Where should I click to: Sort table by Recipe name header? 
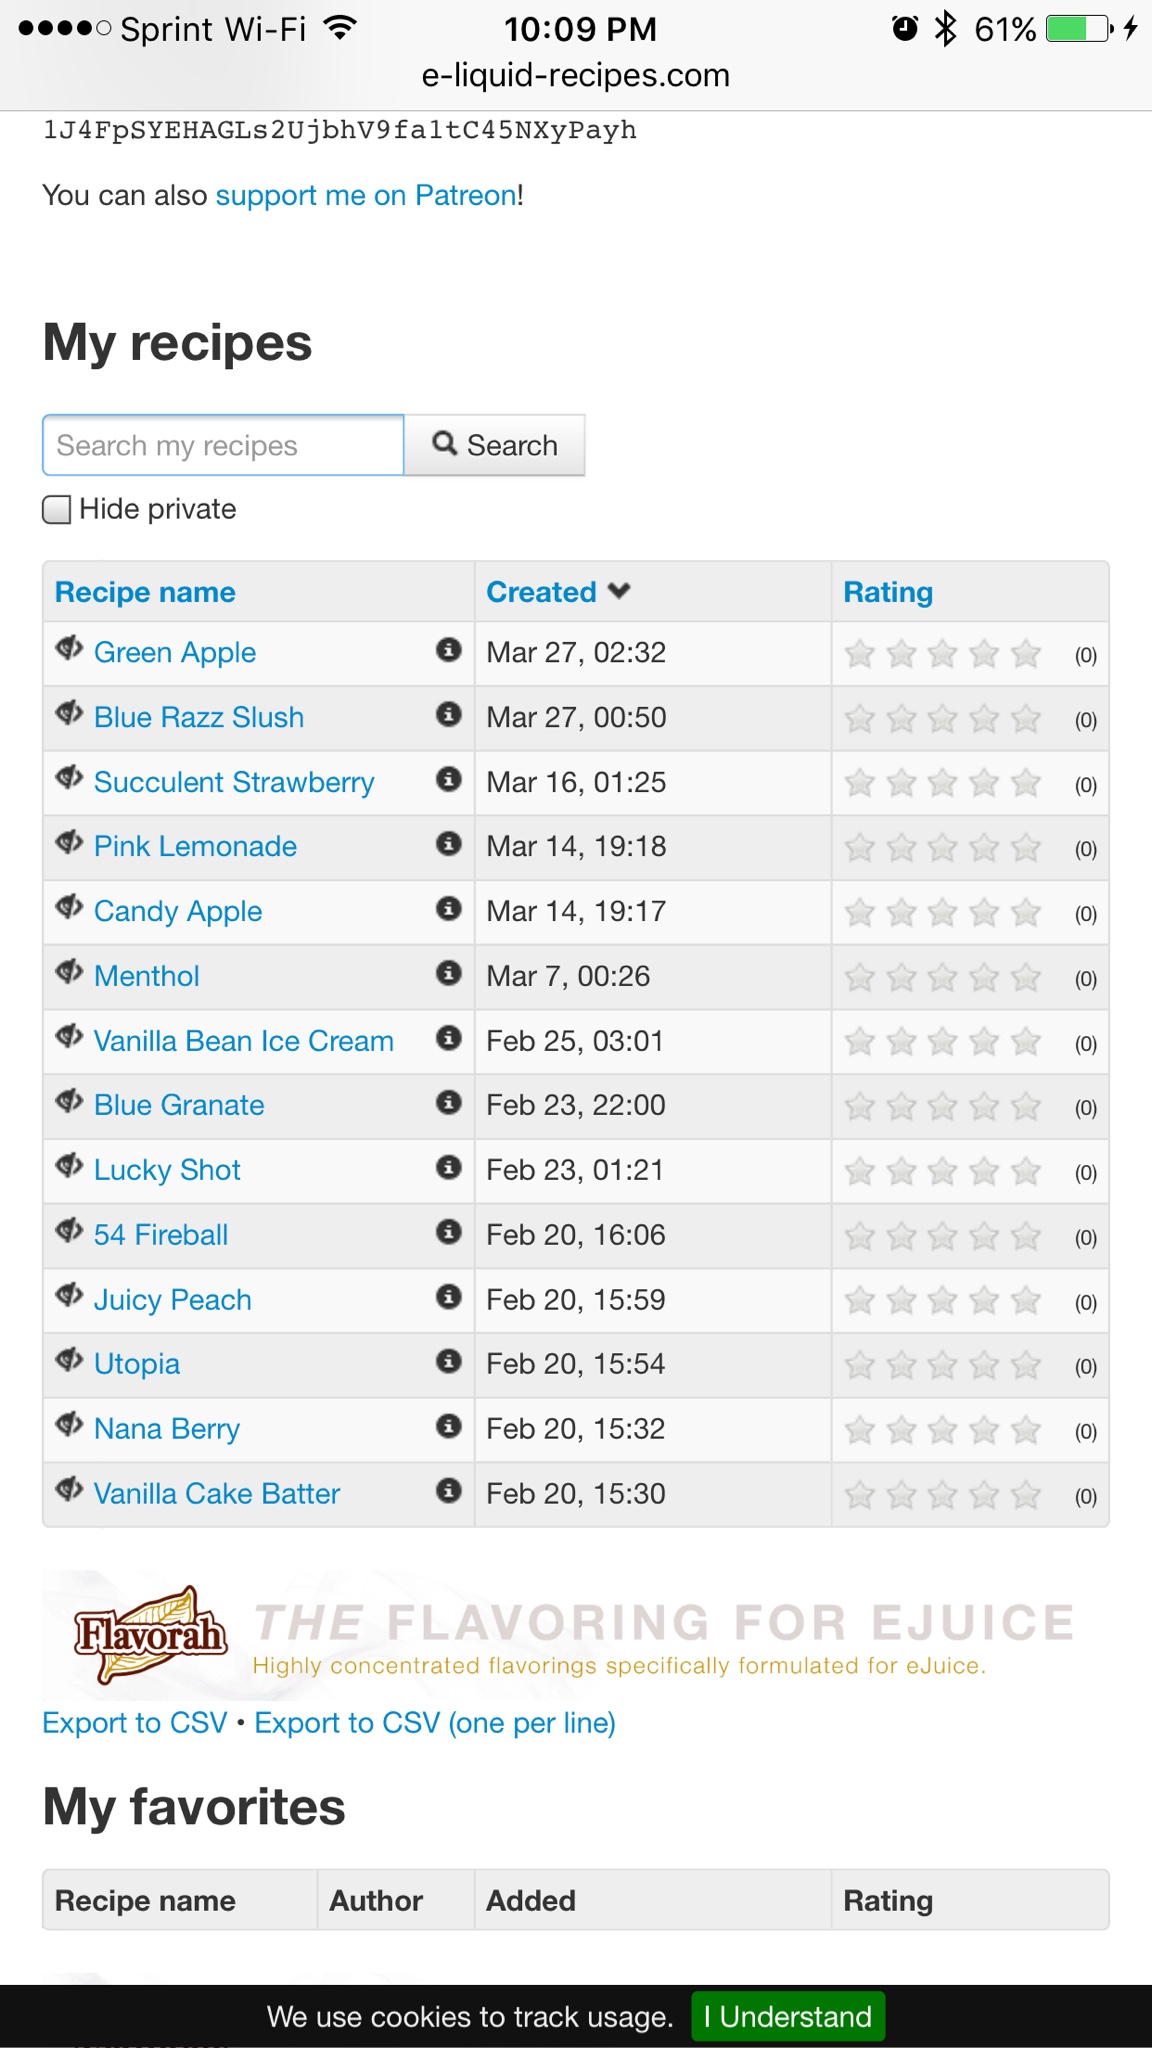coord(145,592)
